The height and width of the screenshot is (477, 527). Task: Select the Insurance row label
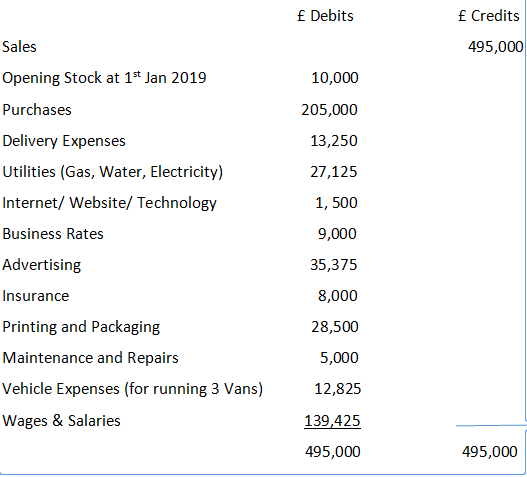(36, 296)
